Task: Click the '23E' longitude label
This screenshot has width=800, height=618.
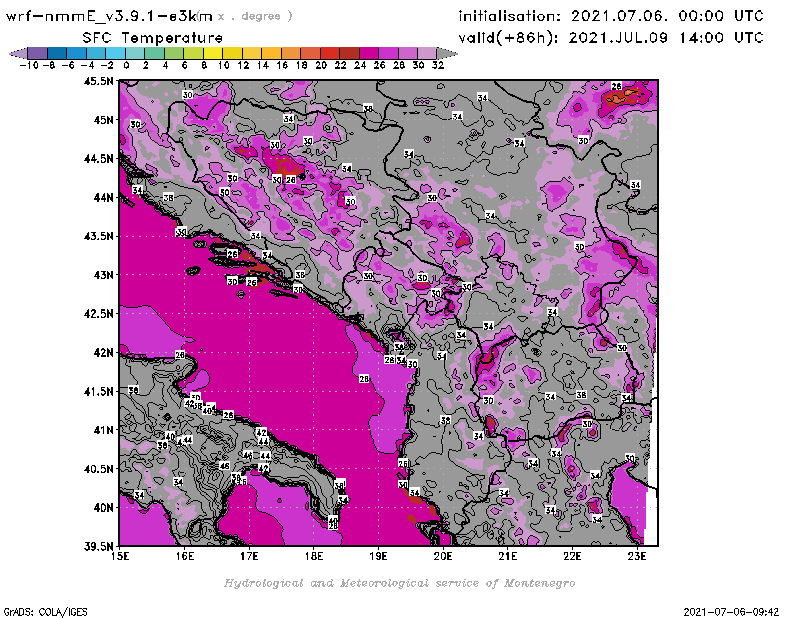Action: point(637,556)
